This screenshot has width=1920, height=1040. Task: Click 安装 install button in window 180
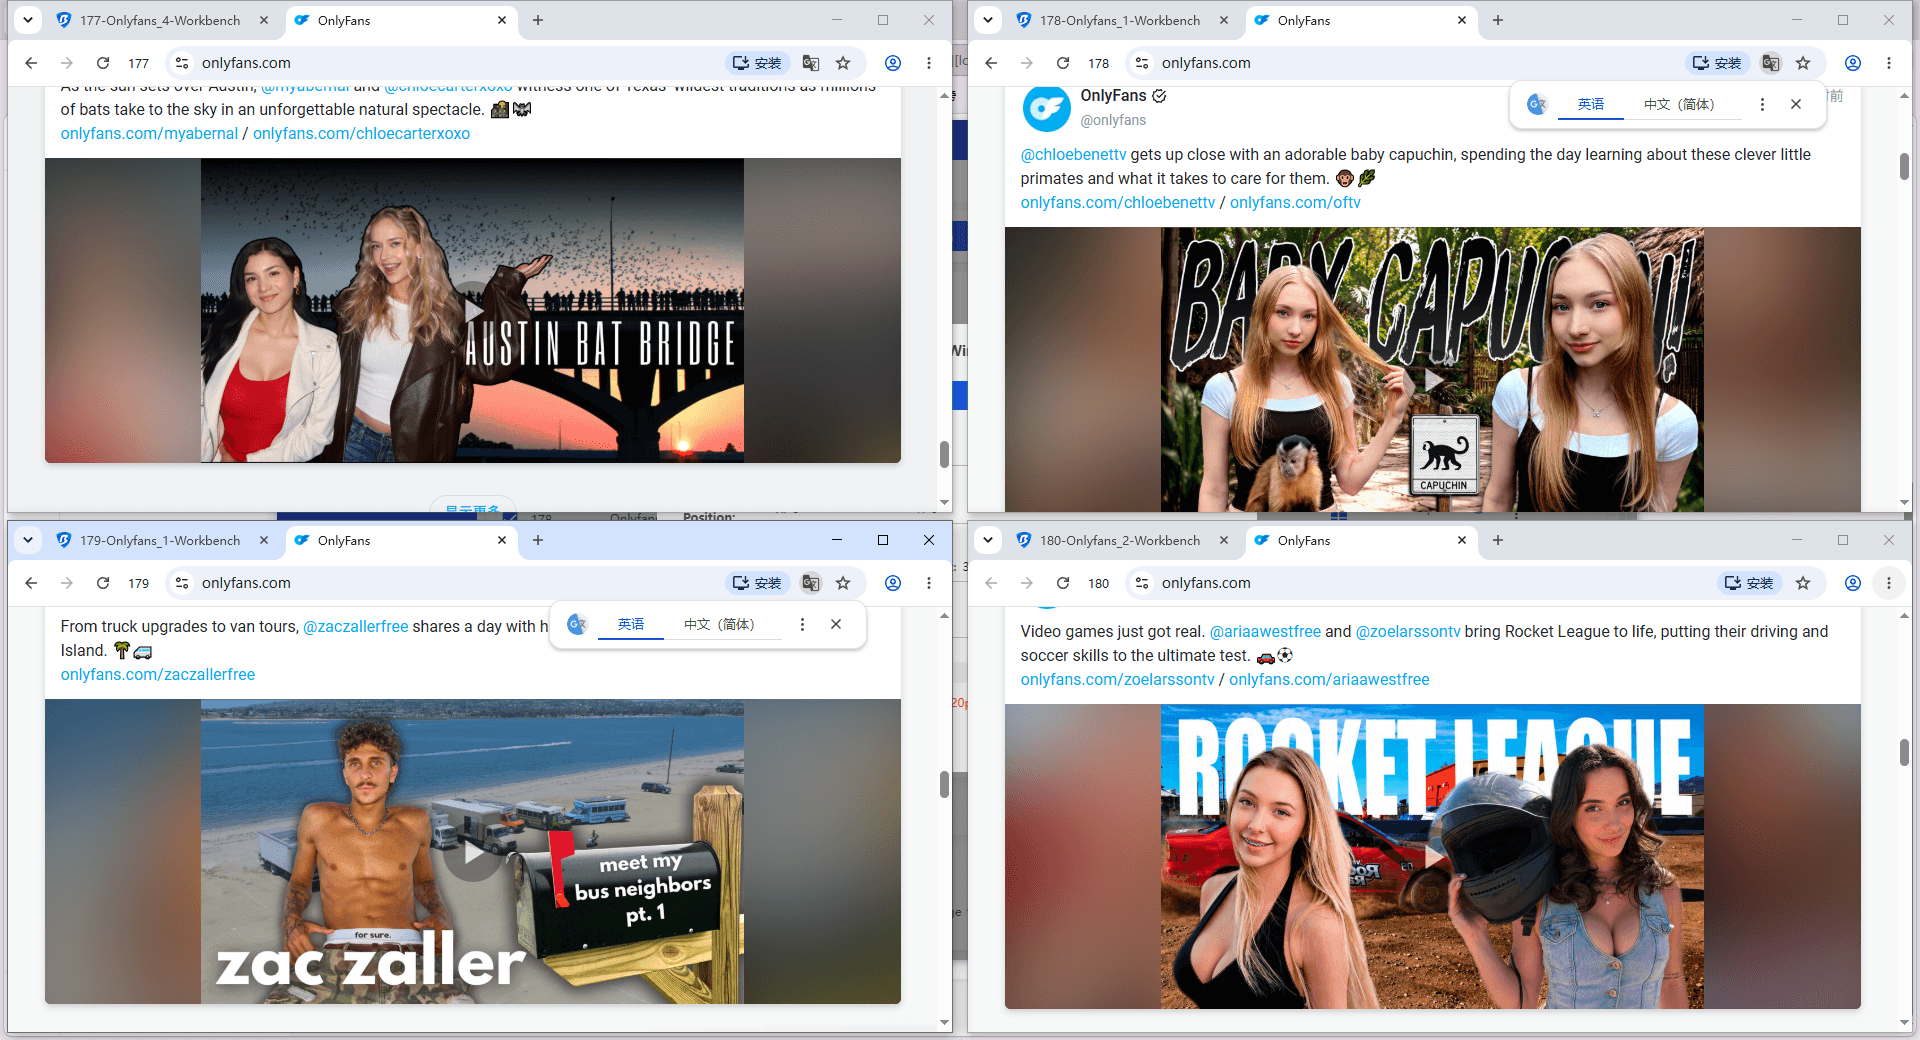tap(1749, 583)
